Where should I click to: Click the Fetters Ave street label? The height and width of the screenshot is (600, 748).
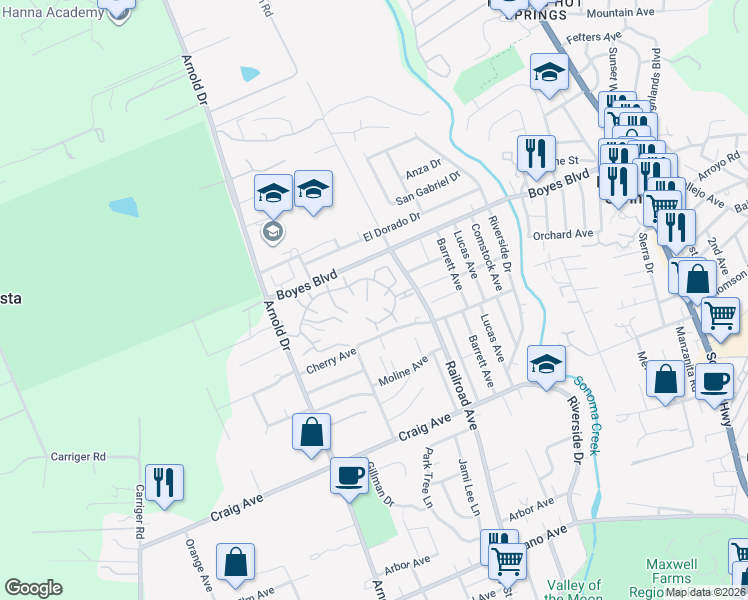pos(594,37)
